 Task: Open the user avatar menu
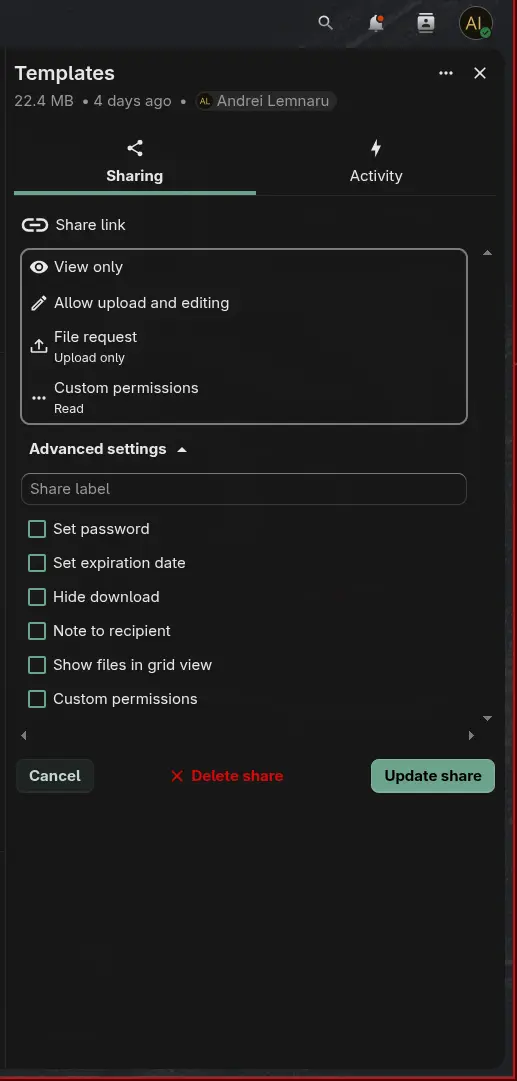[x=476, y=23]
